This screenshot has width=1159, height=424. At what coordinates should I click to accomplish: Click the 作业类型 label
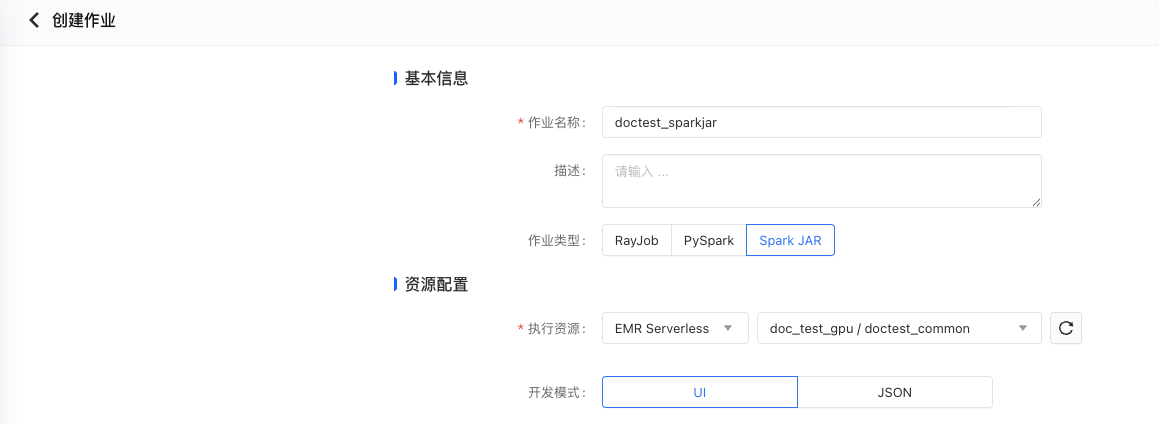(x=556, y=241)
